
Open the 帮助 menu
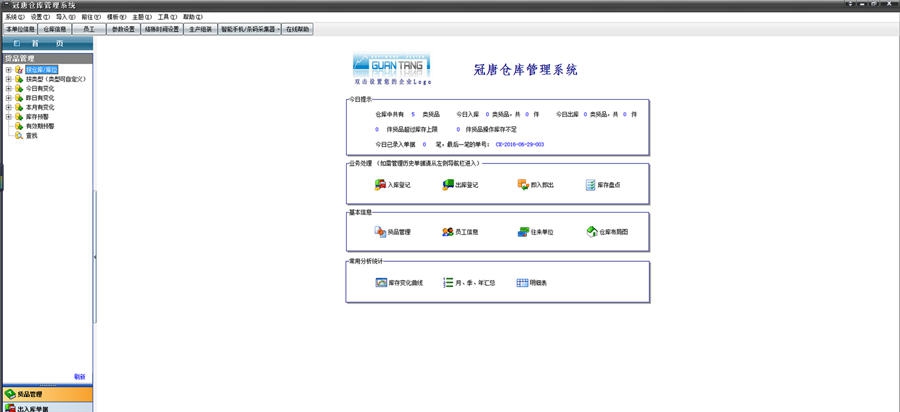click(x=193, y=17)
